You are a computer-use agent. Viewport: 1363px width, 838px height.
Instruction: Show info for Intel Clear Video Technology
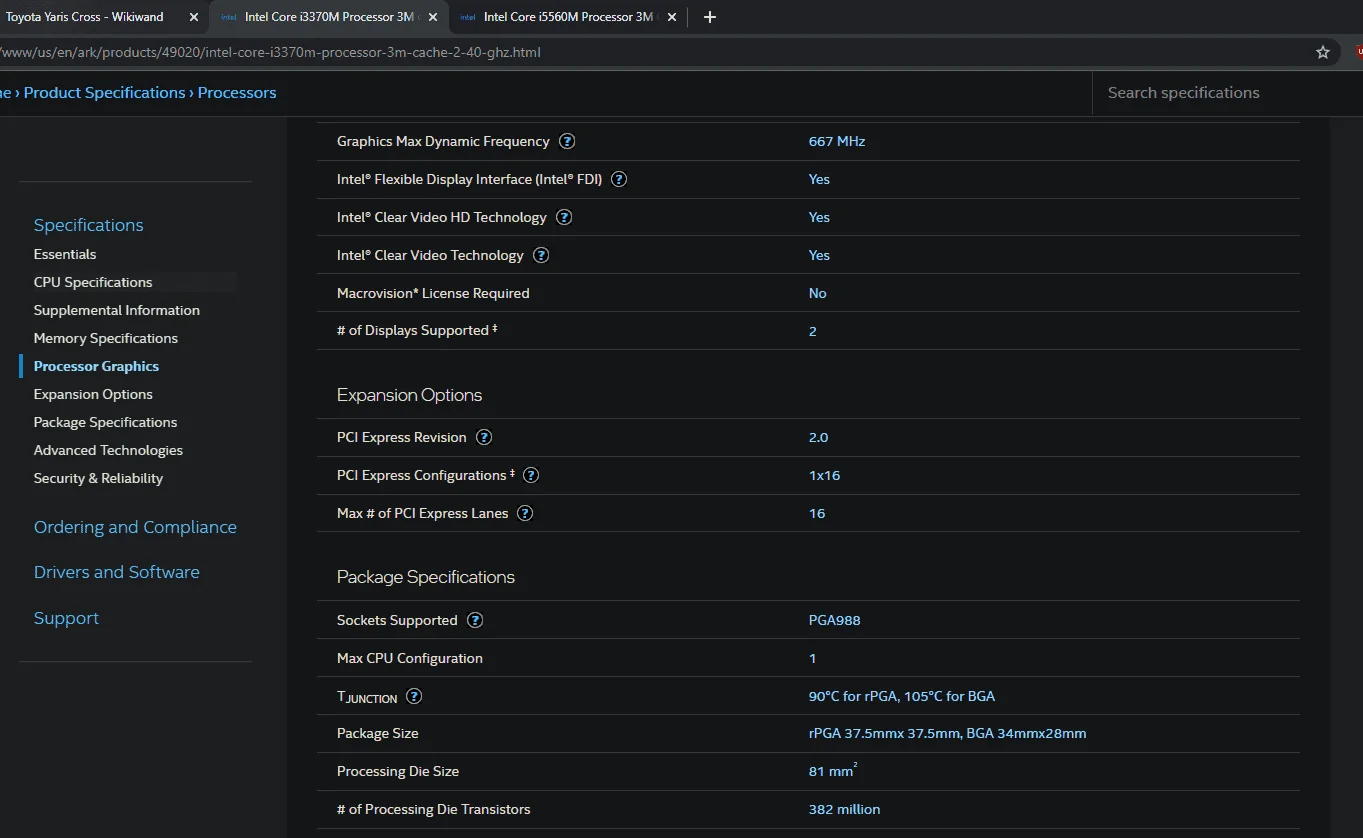click(541, 255)
